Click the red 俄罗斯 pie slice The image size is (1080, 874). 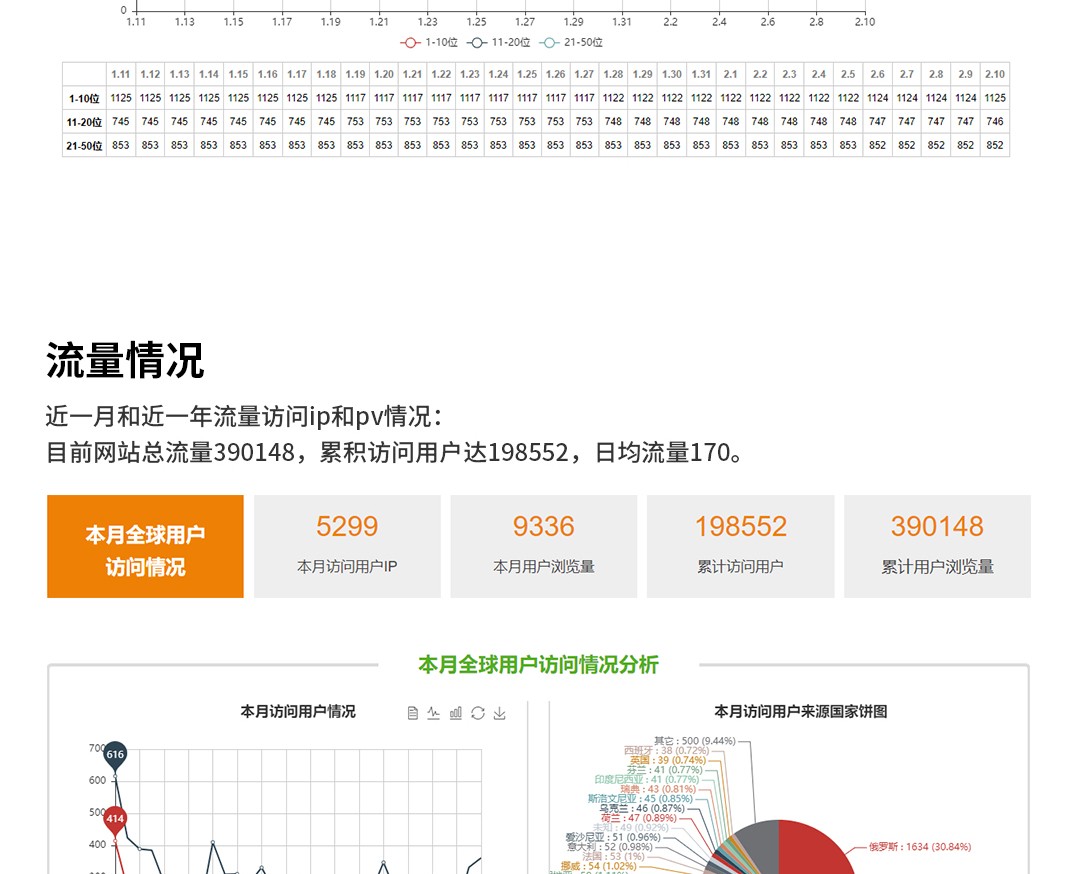pos(816,851)
